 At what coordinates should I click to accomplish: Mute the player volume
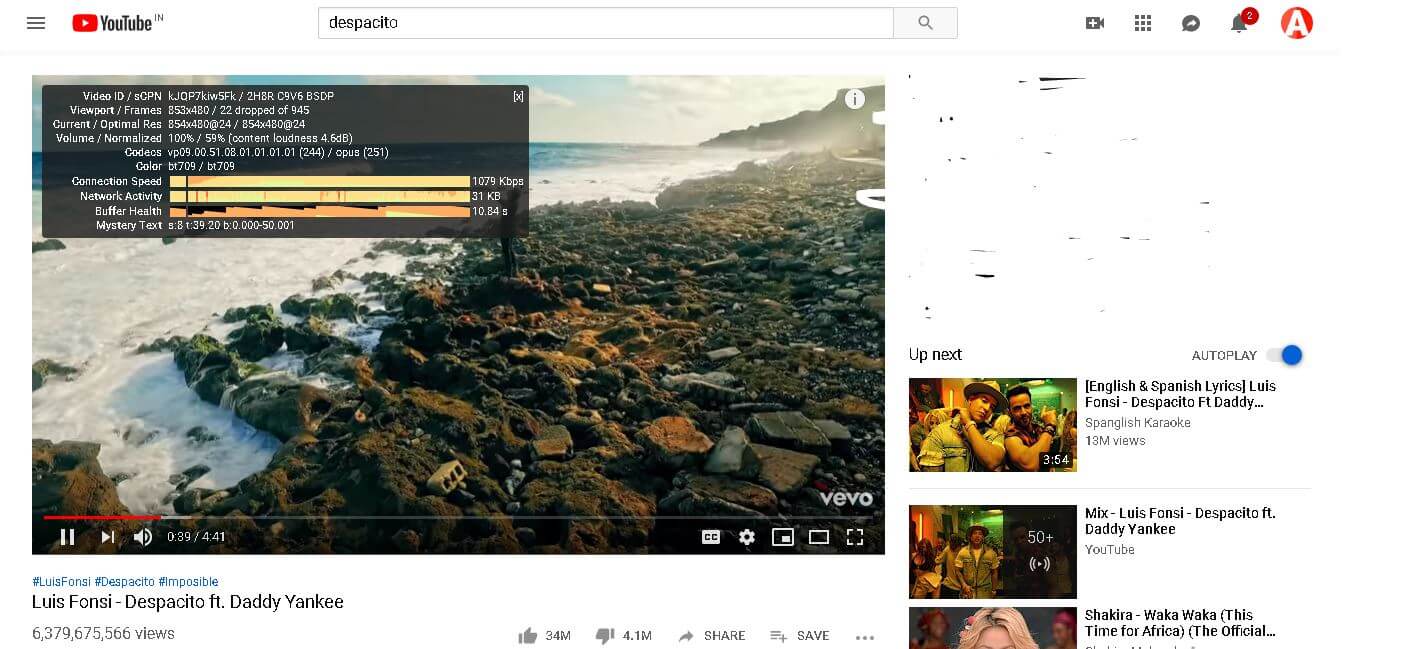pos(143,537)
